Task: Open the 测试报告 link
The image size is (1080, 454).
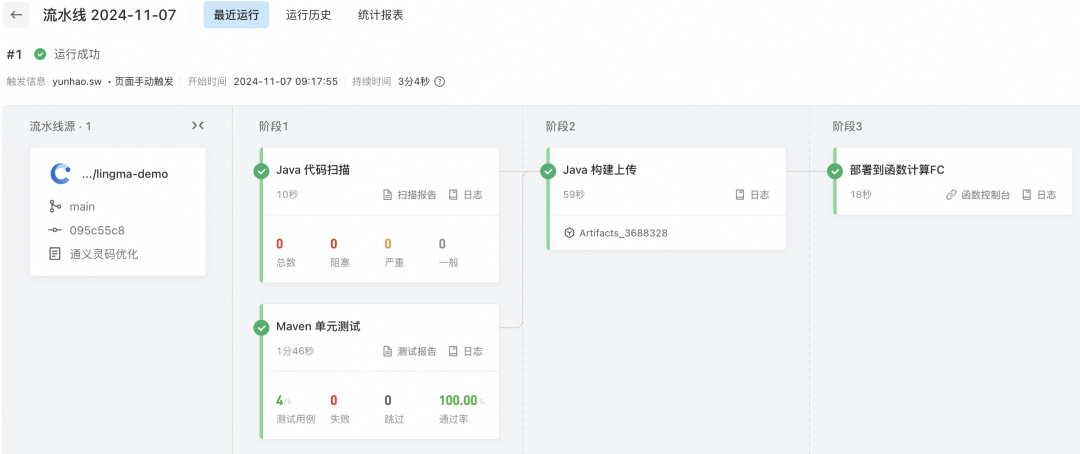Action: click(410, 351)
